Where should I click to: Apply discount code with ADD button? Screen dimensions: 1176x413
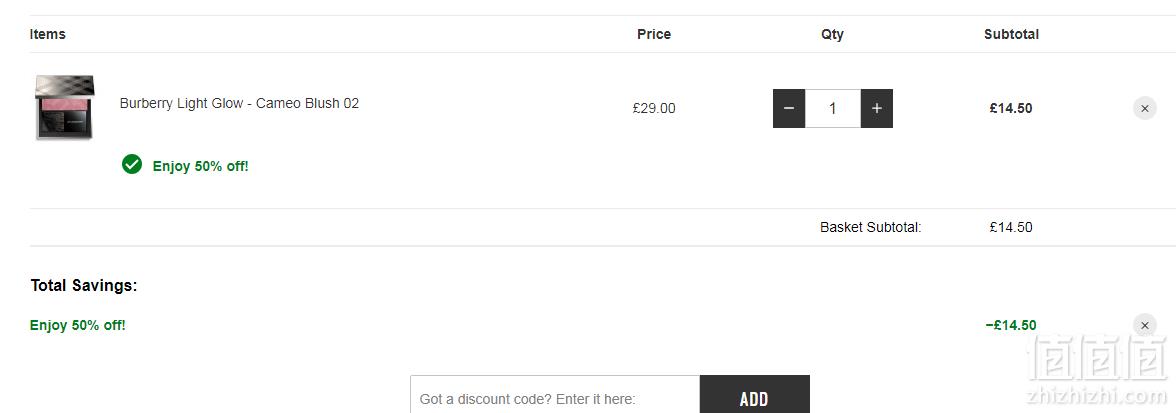tap(754, 395)
